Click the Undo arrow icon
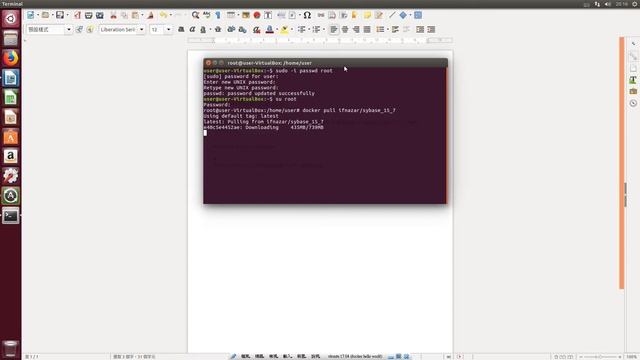 (x=163, y=15)
